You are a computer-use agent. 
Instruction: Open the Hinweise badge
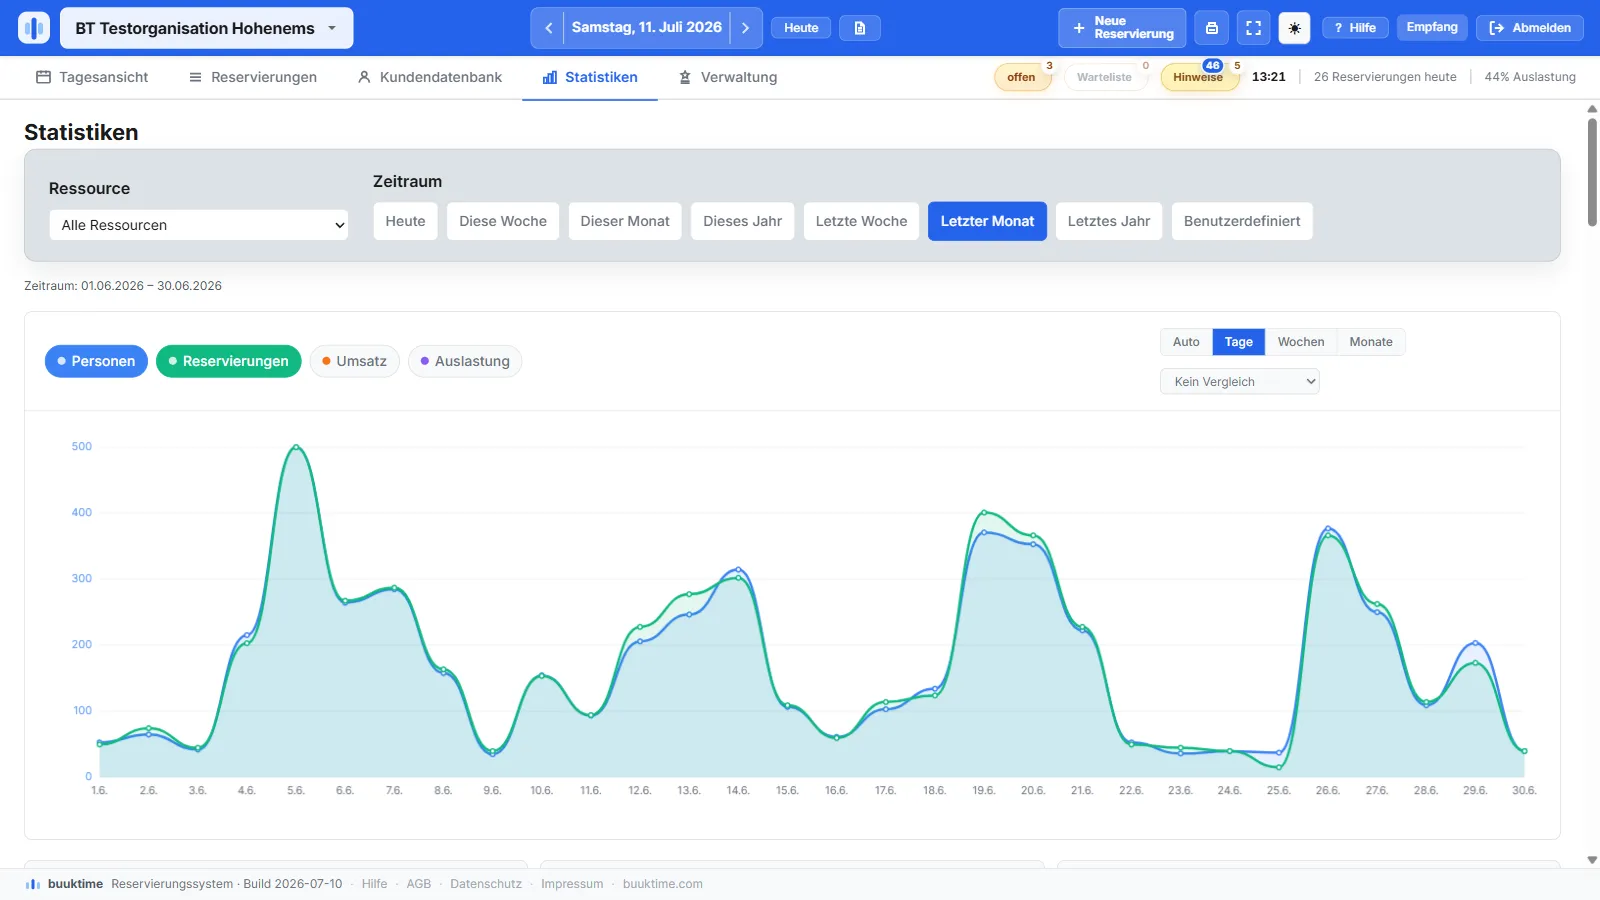[x=1198, y=77]
